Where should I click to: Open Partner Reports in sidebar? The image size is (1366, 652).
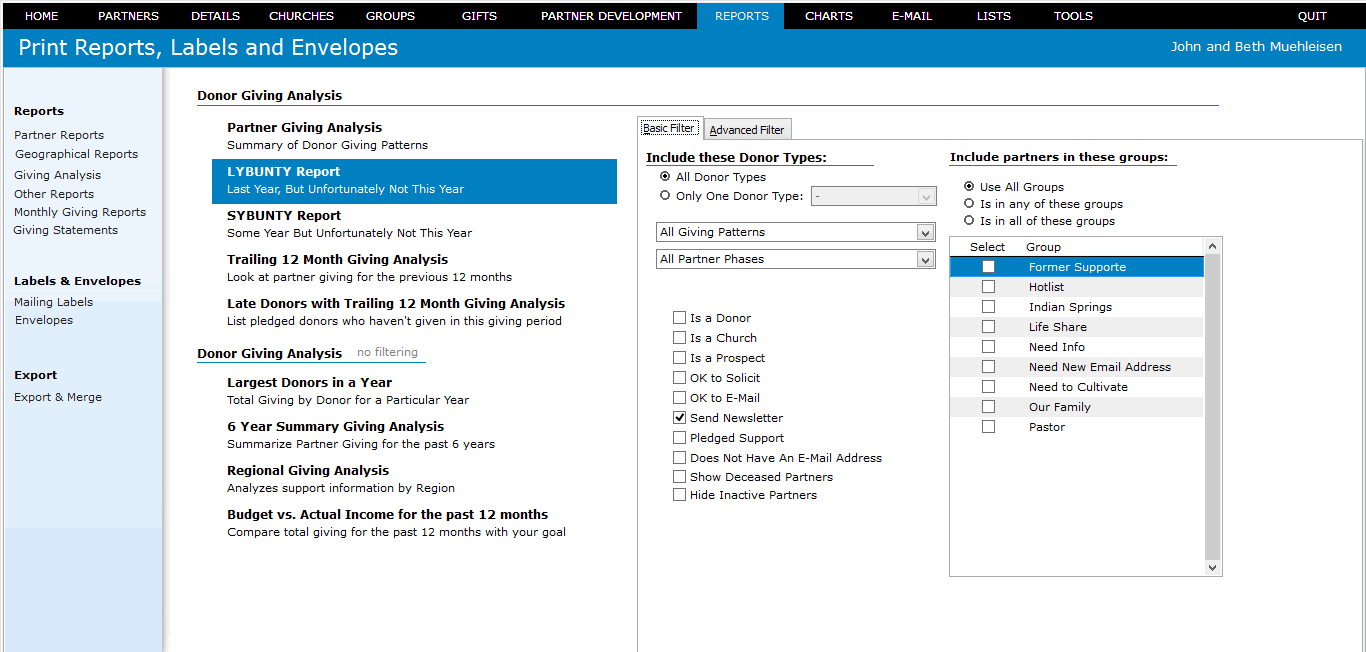(59, 135)
